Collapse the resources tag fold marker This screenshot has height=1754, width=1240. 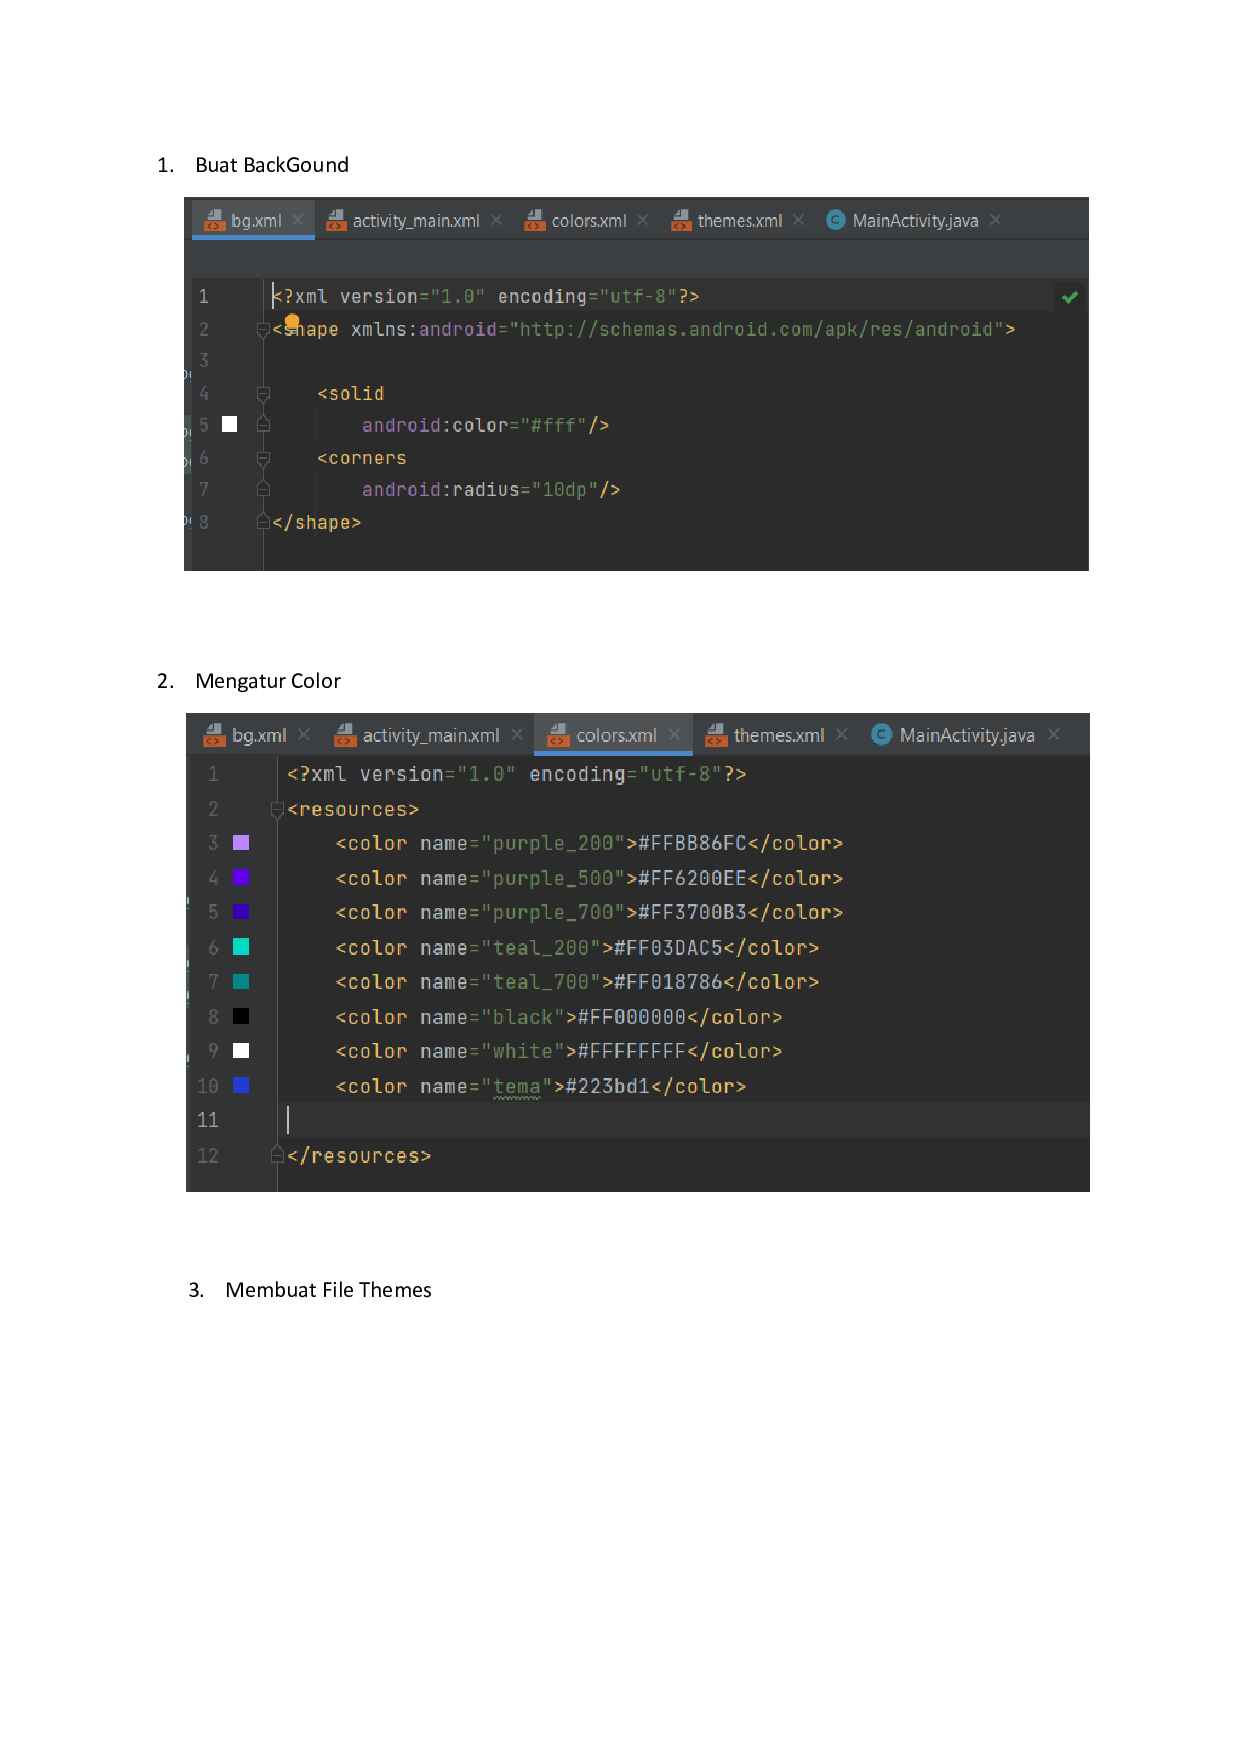point(278,809)
